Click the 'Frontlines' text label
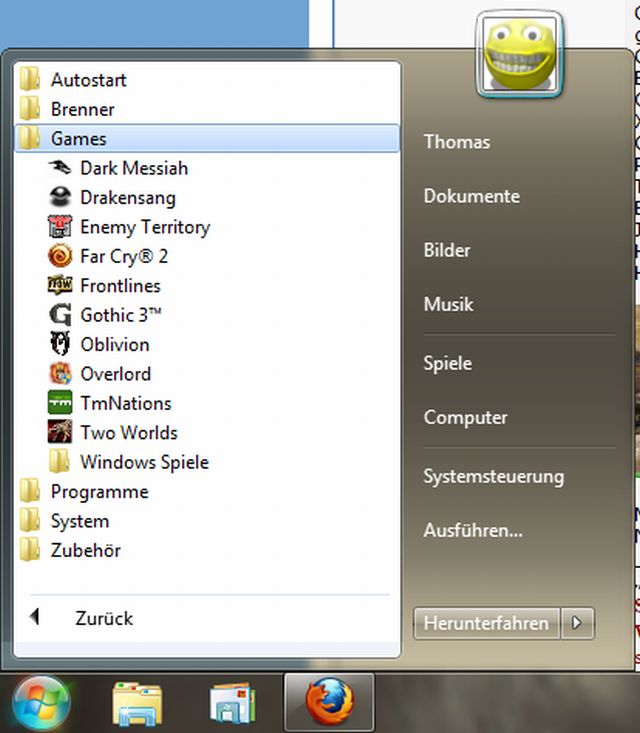The height and width of the screenshot is (733, 640). click(x=120, y=286)
